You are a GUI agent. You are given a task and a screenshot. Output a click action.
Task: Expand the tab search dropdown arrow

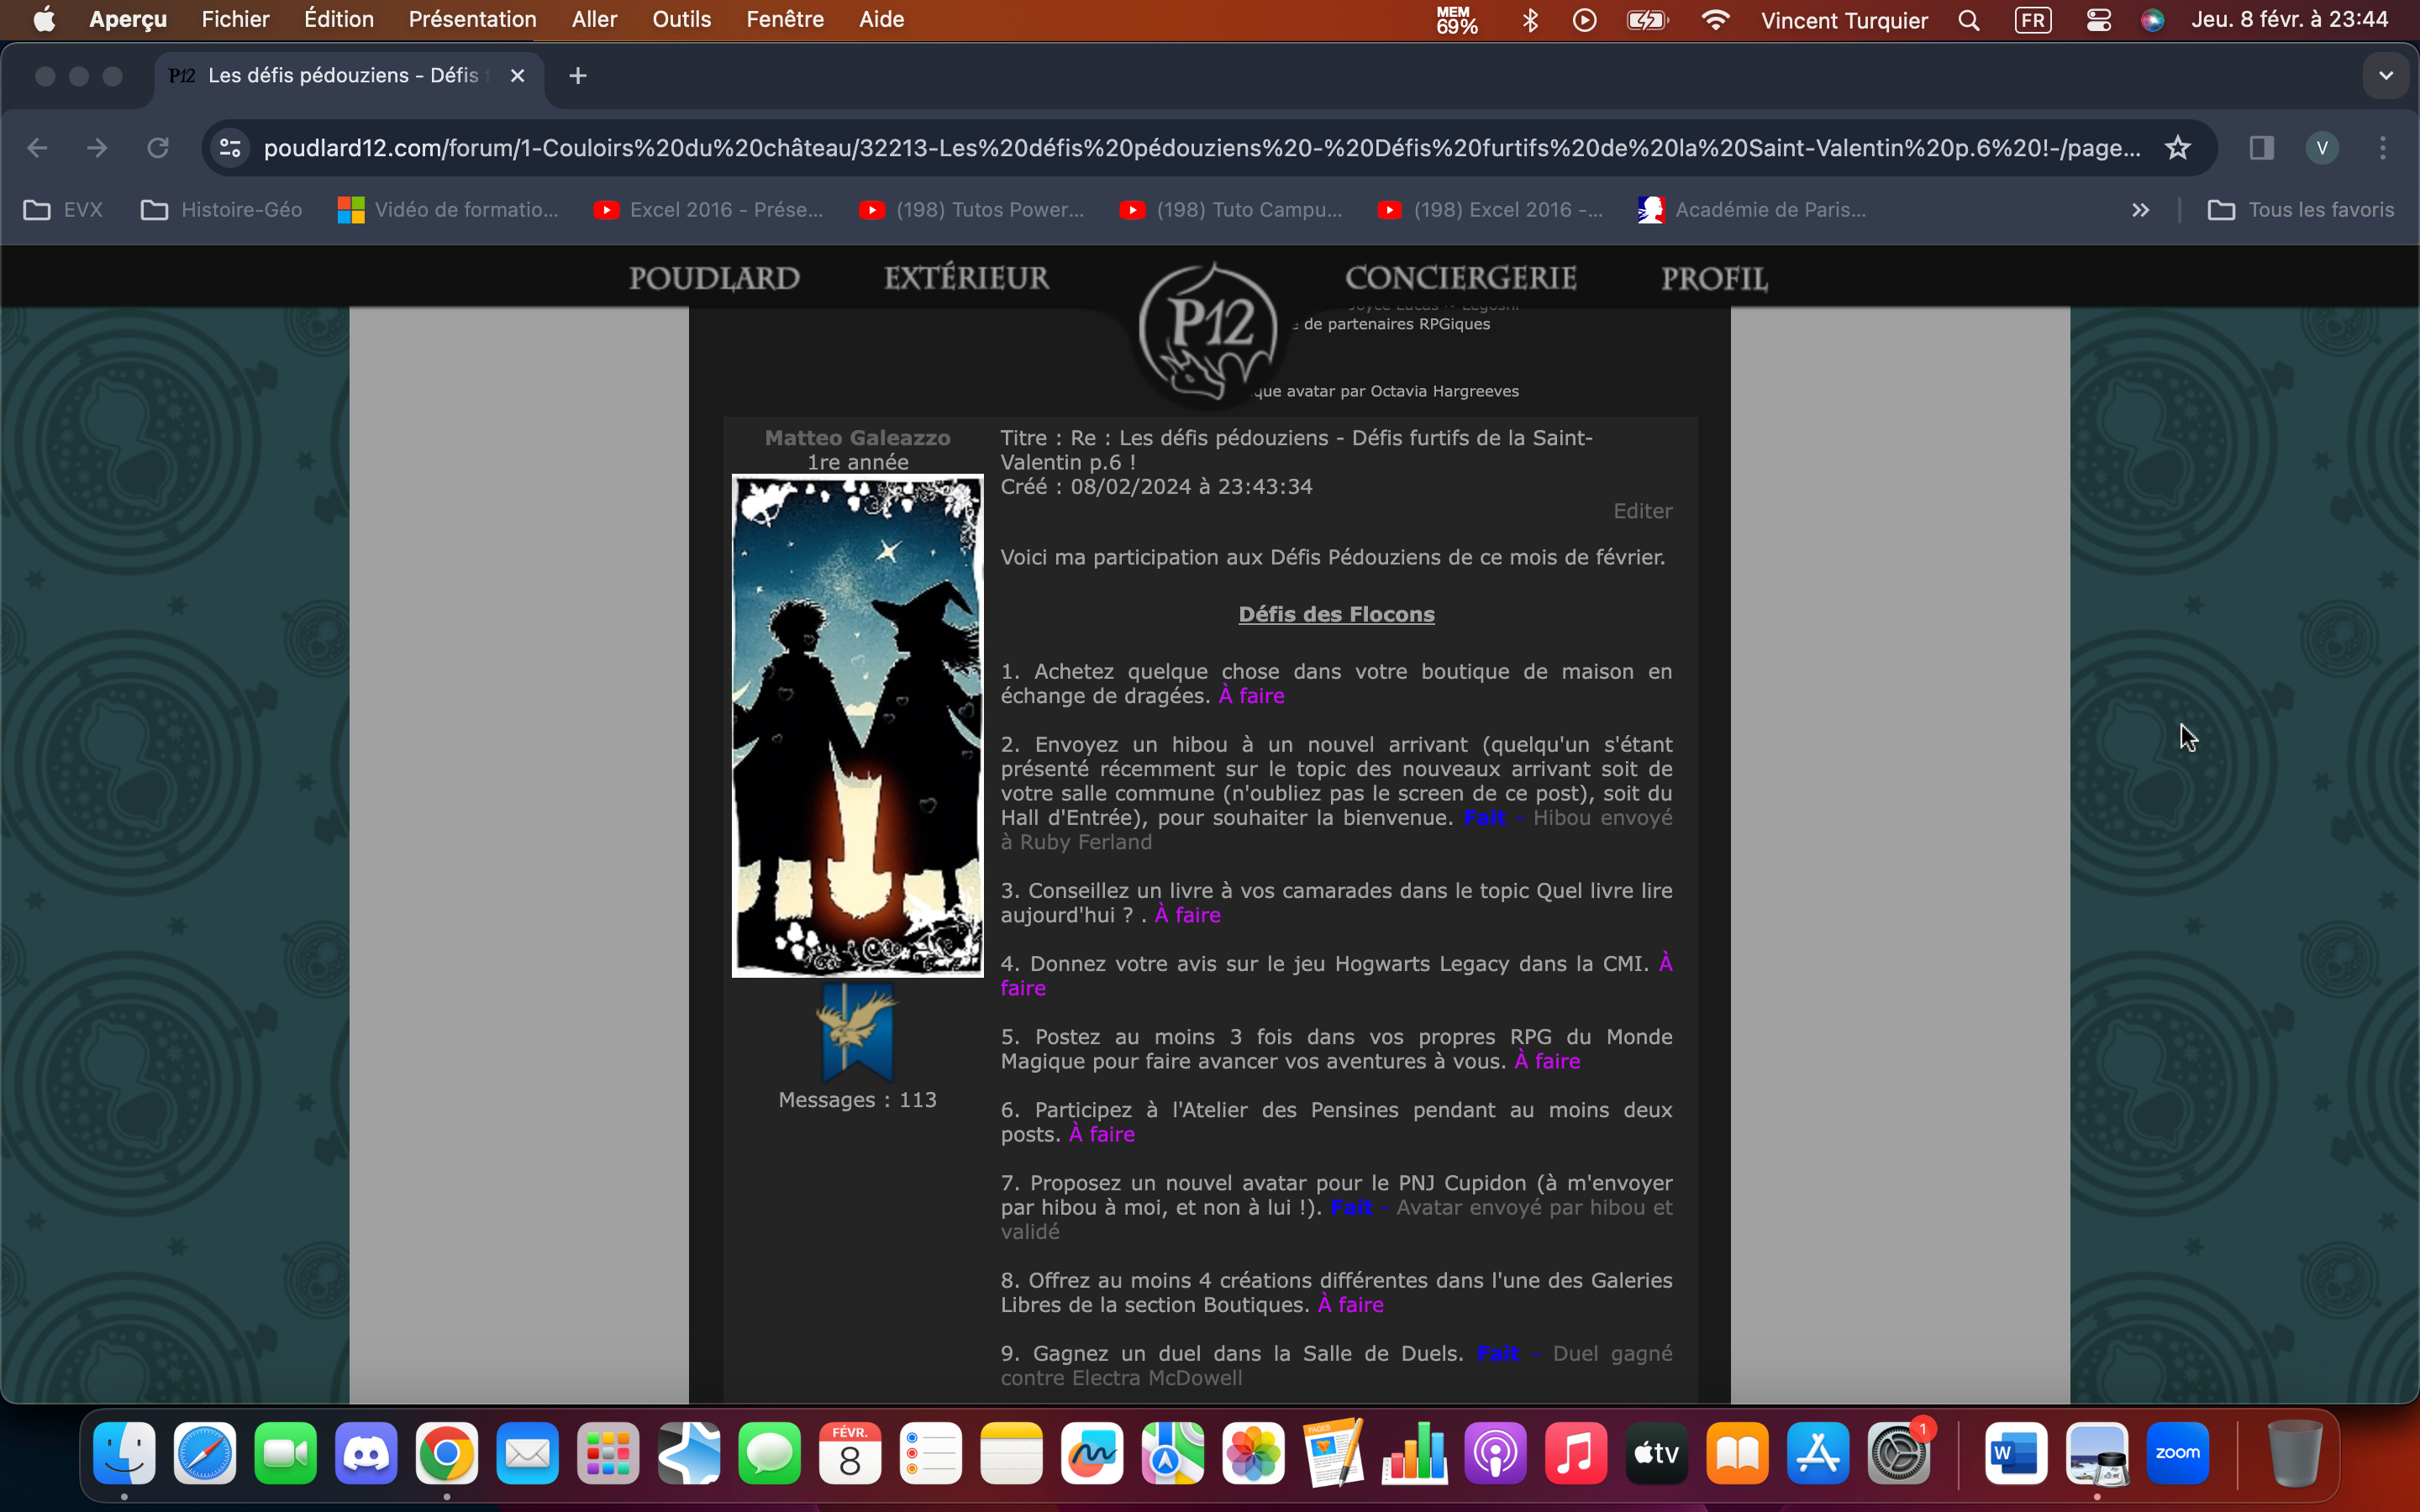[x=2385, y=76]
